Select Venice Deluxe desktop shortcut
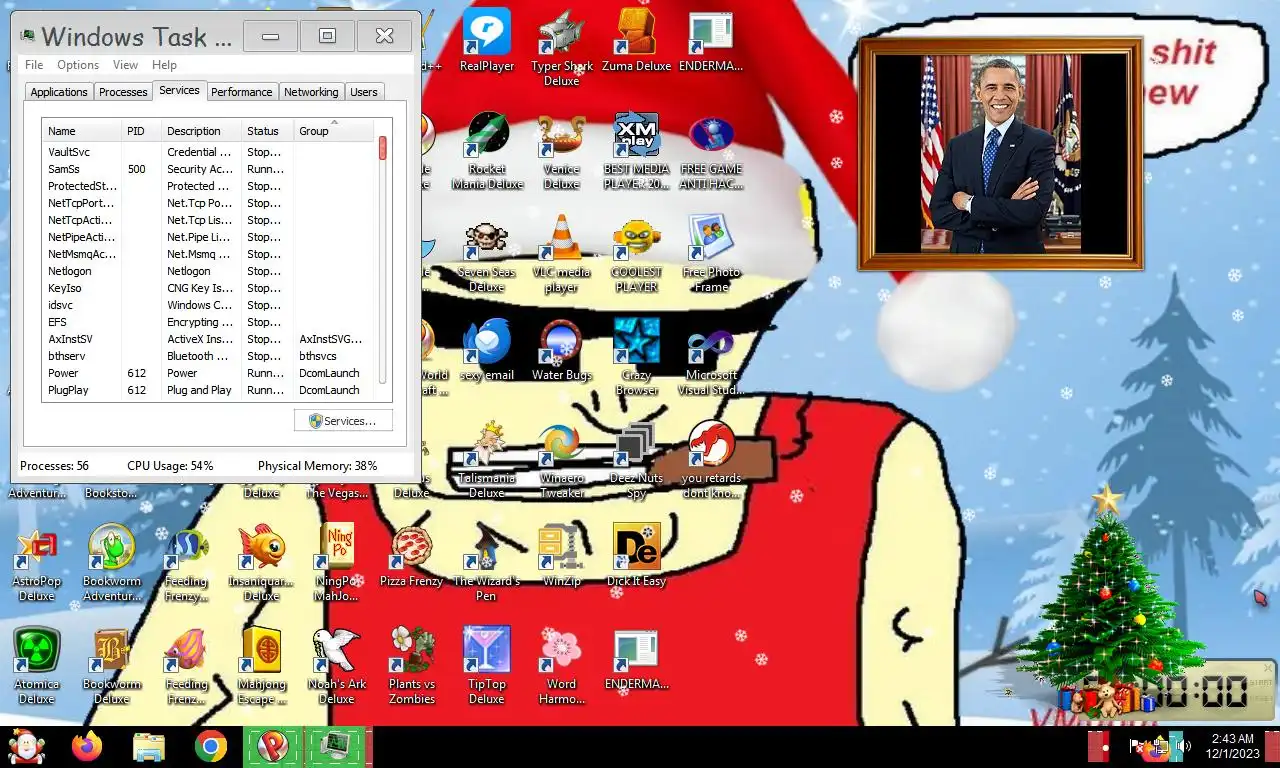 click(562, 151)
